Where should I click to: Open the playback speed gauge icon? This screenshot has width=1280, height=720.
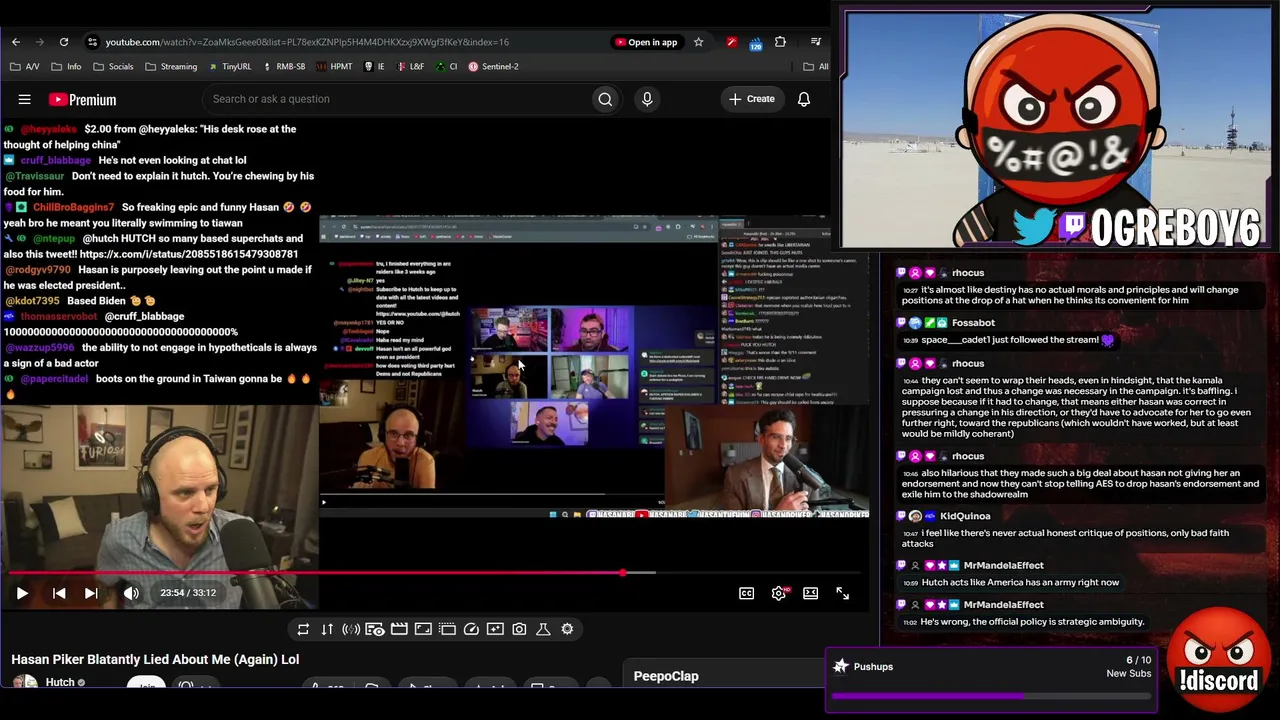pos(471,629)
